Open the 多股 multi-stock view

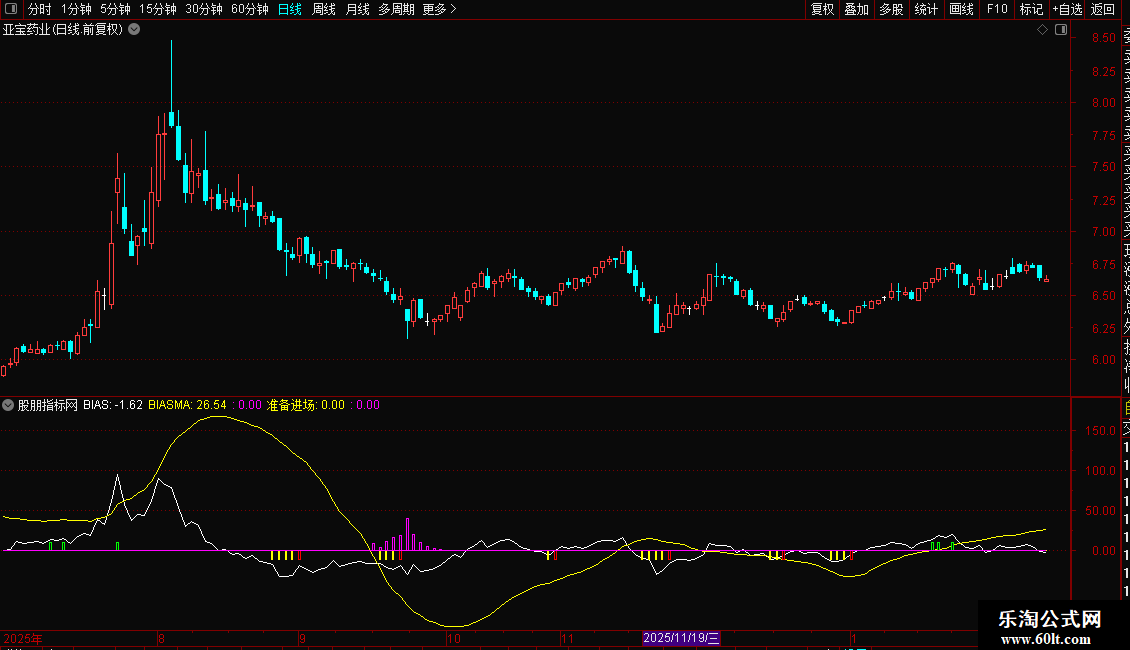coord(891,9)
